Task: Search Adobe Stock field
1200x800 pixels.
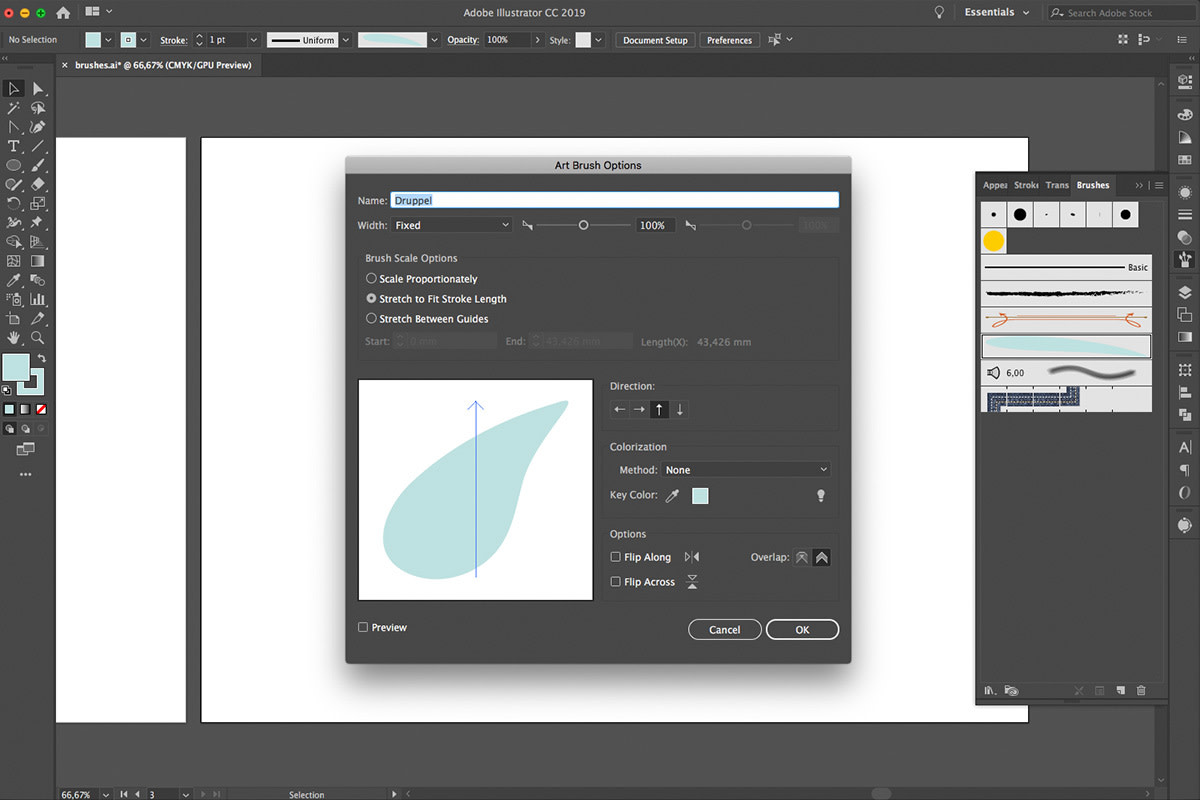Action: point(1120,13)
